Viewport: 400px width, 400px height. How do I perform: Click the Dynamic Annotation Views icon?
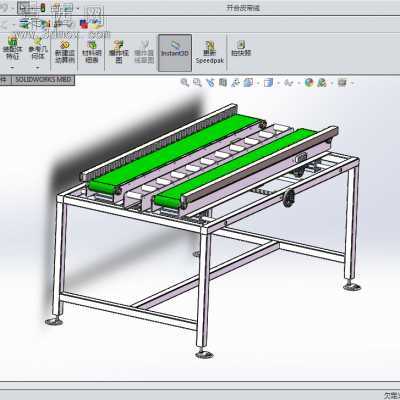point(235,82)
